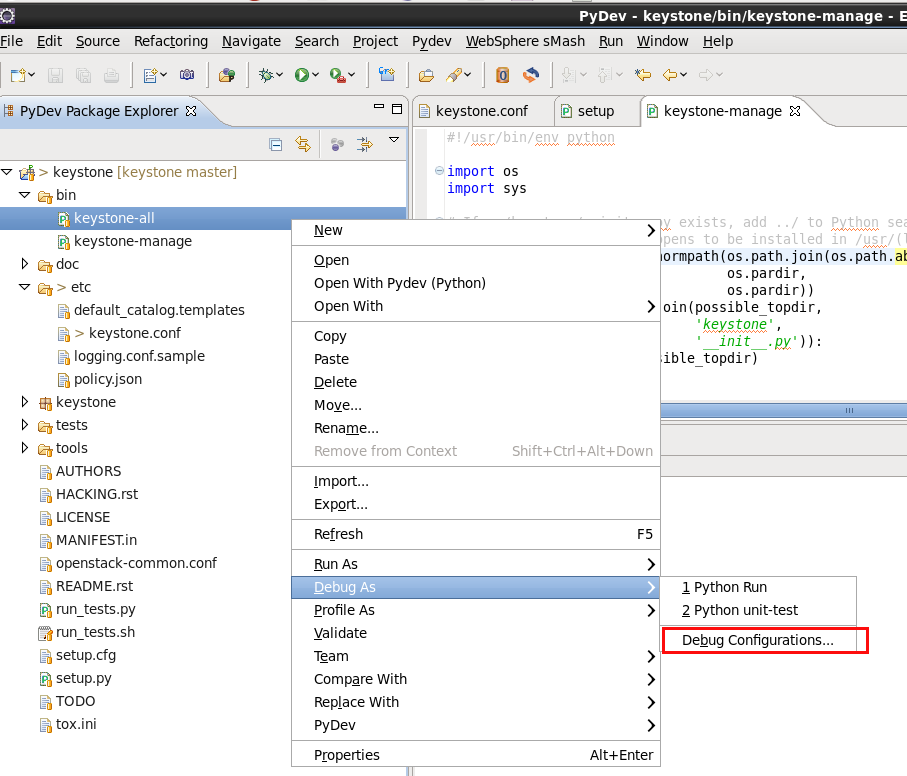Screen dimensions: 907x776
Task: Click Refresh in the context menu
Action: 338,534
